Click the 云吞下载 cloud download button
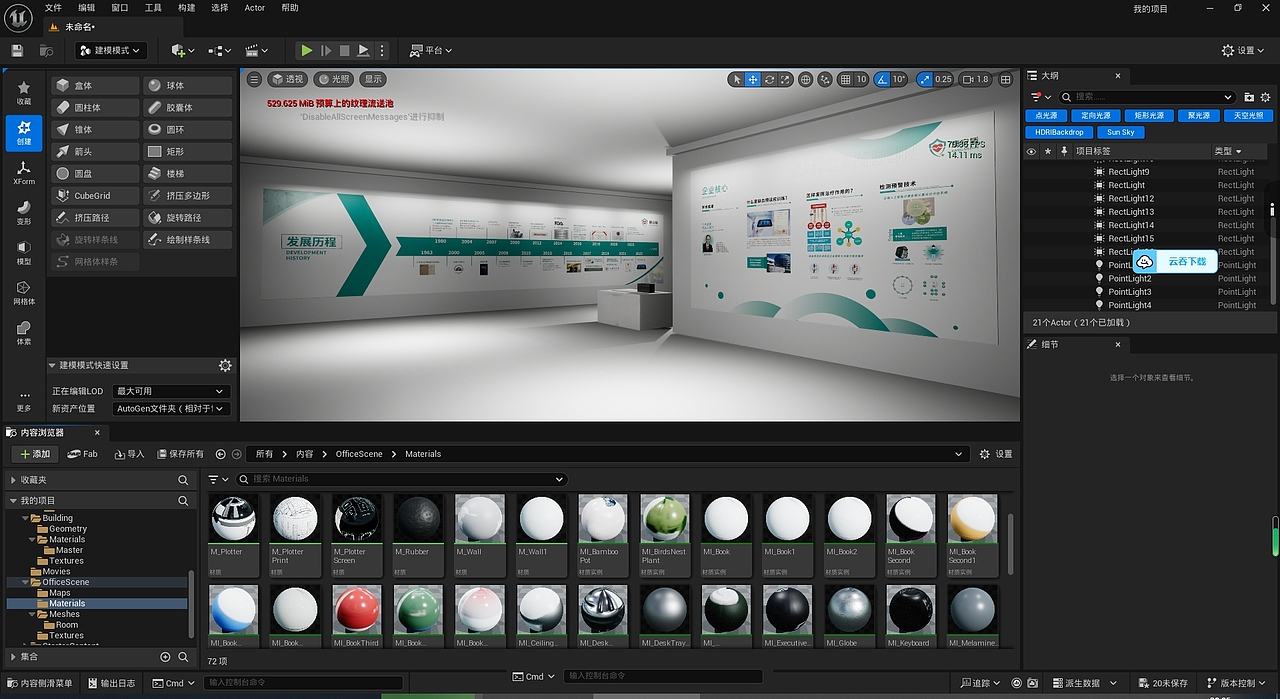Viewport: 1280px width, 699px height. click(x=1175, y=261)
